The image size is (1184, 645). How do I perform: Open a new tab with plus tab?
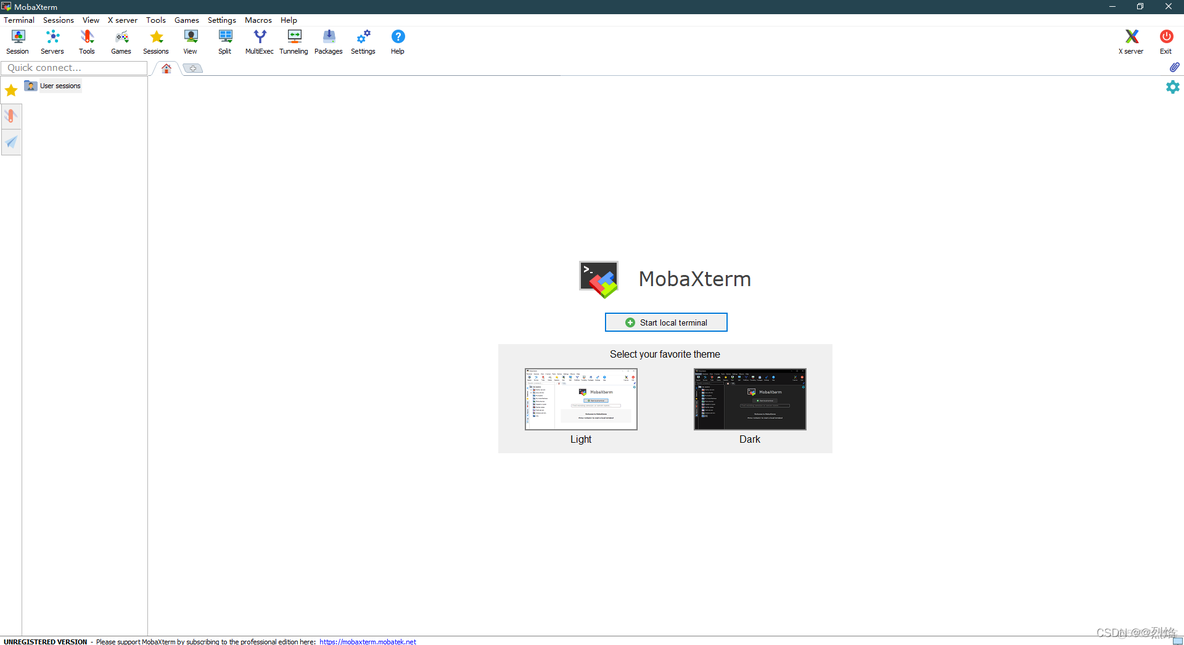tap(193, 69)
